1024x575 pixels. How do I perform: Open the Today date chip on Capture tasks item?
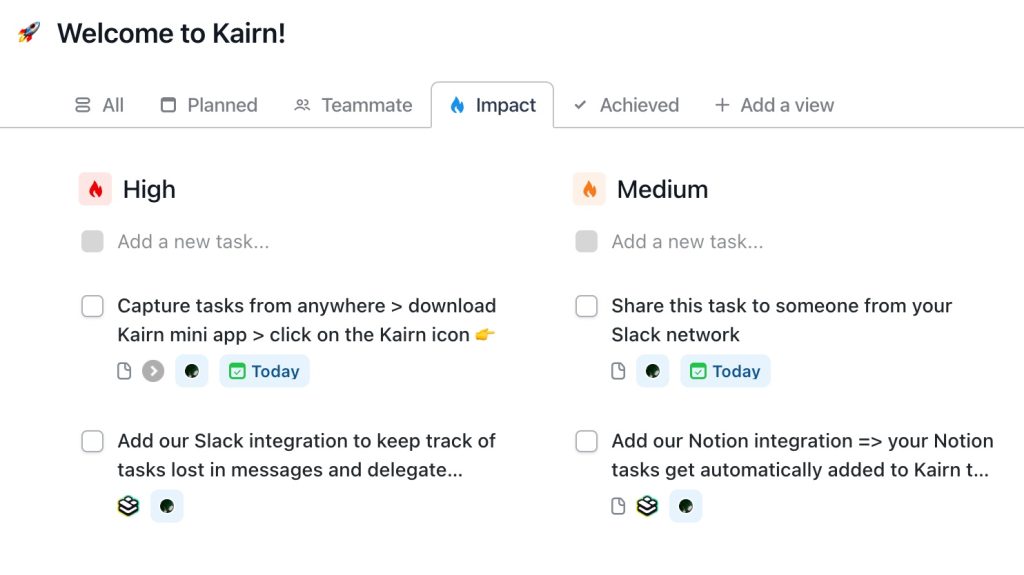(x=264, y=371)
